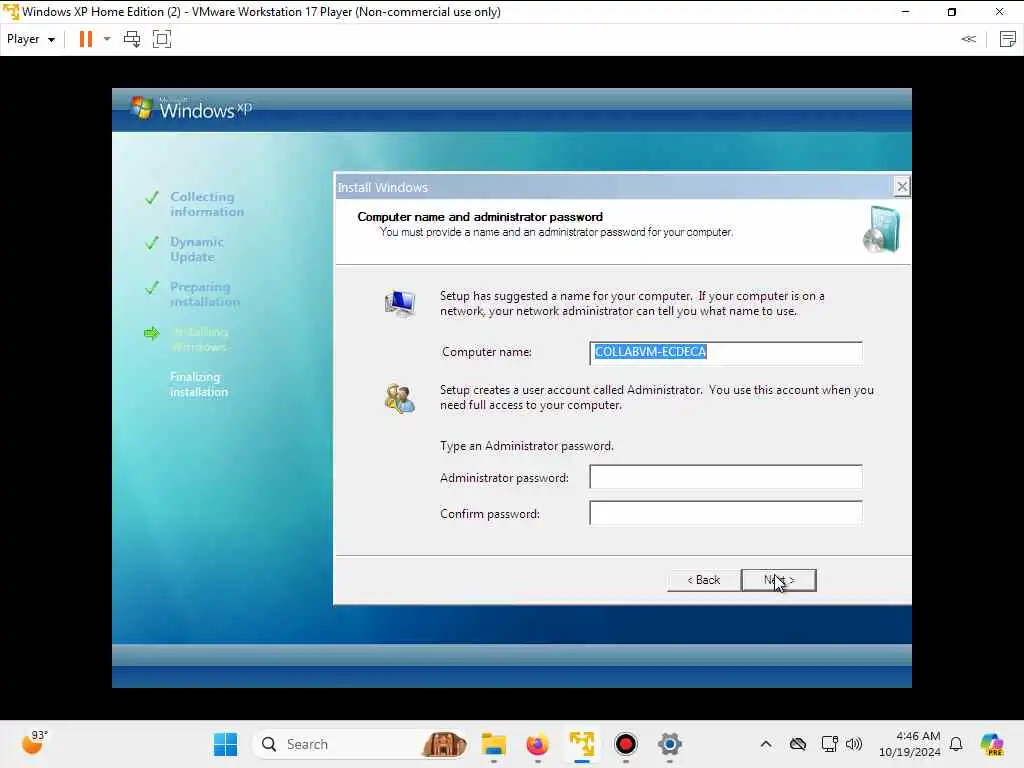Collapse the toolbar with double-chevron icon

[x=968, y=39]
